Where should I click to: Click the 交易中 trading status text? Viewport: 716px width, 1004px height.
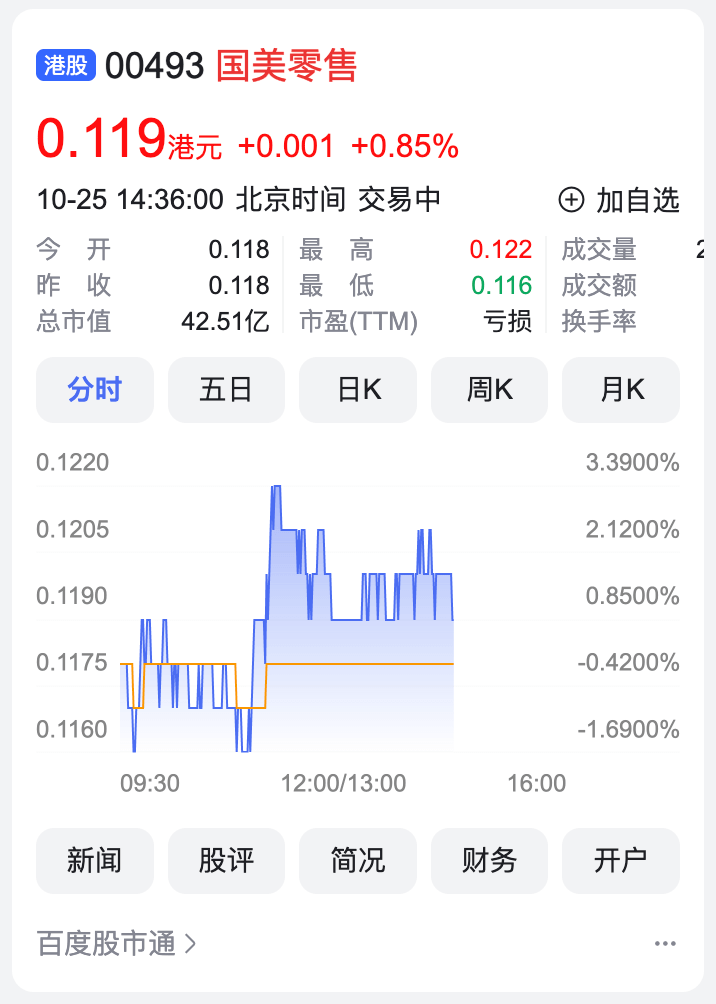[x=400, y=200]
